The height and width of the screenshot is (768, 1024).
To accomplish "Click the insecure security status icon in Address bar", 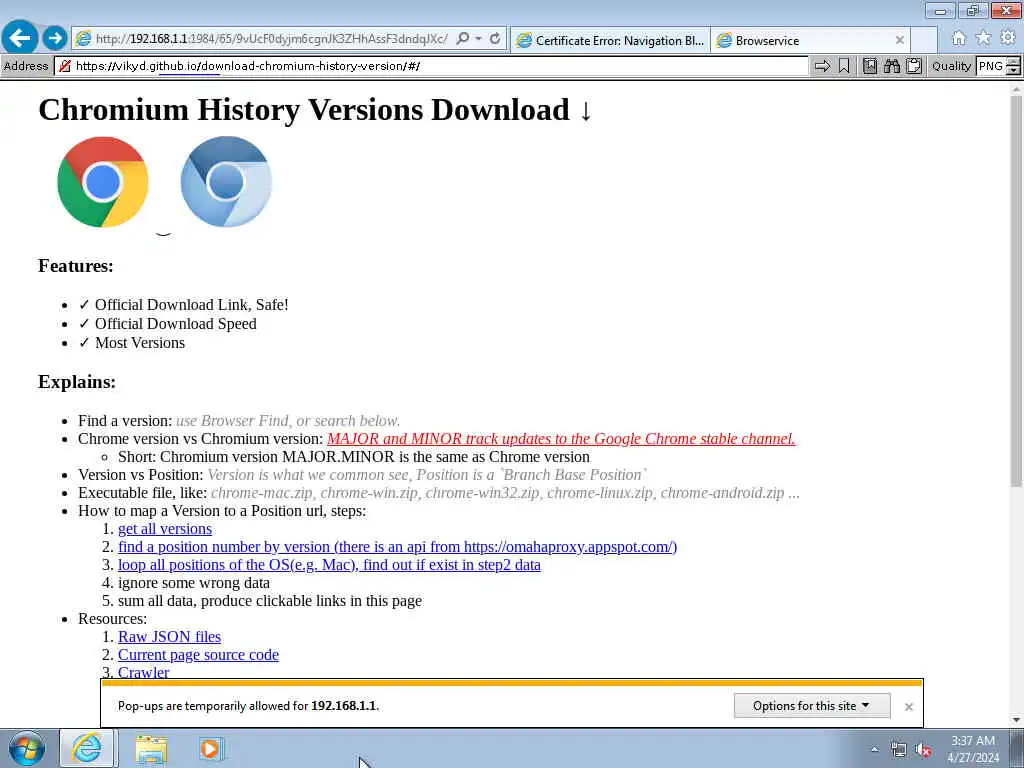I will coord(64,66).
